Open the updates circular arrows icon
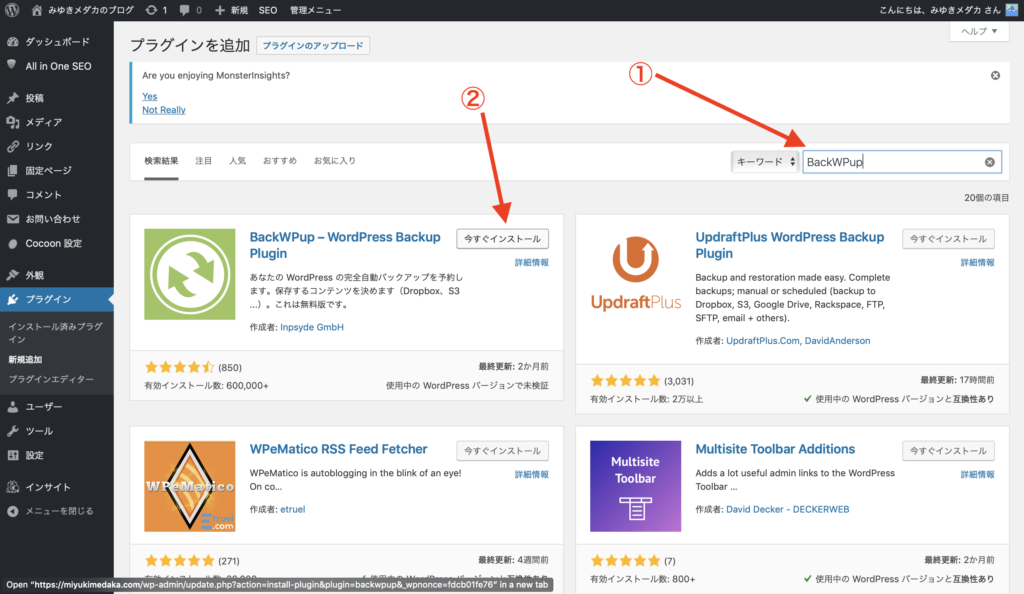Image resolution: width=1024 pixels, height=594 pixels. 152,10
